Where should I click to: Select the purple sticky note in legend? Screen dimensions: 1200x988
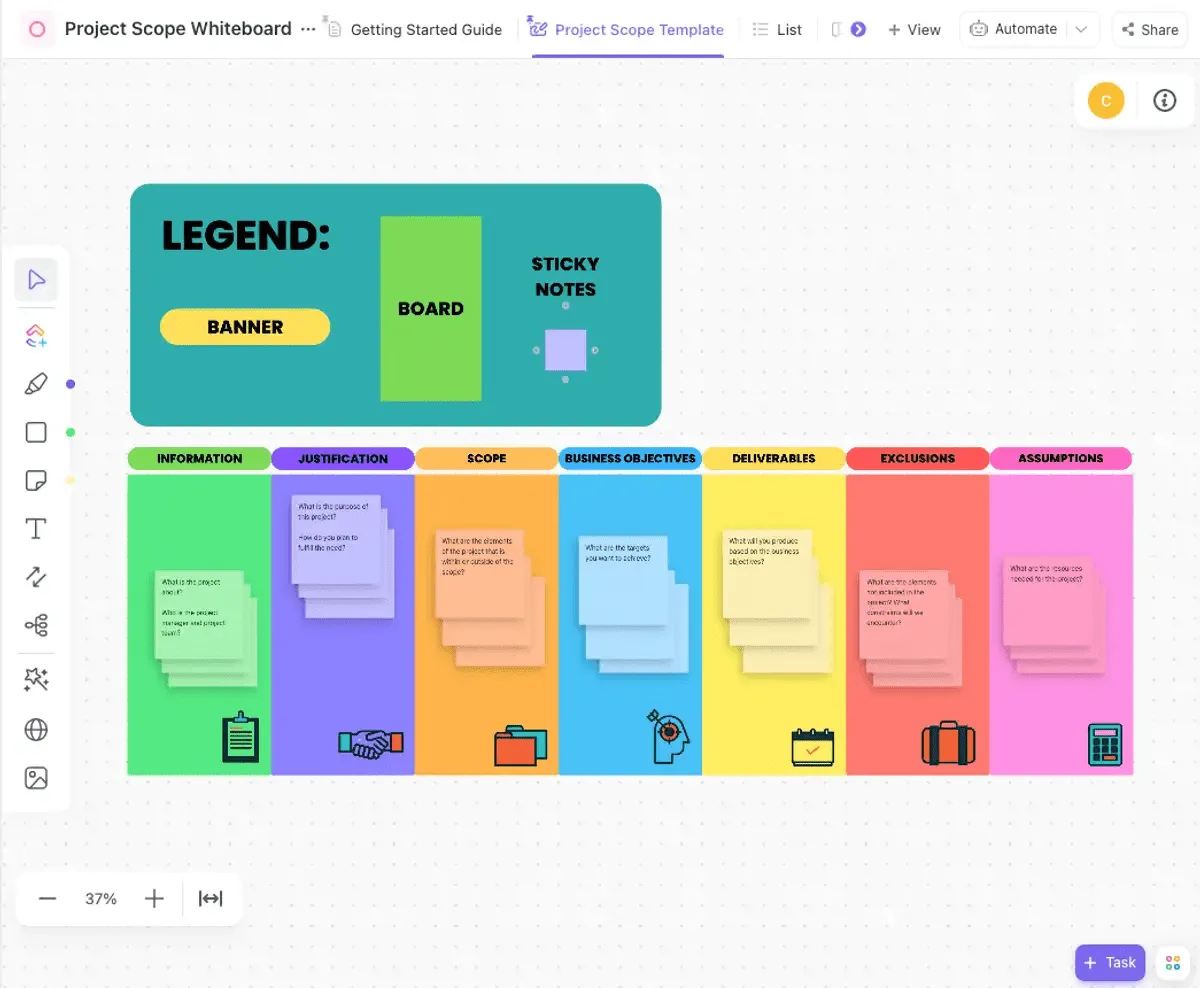(565, 350)
